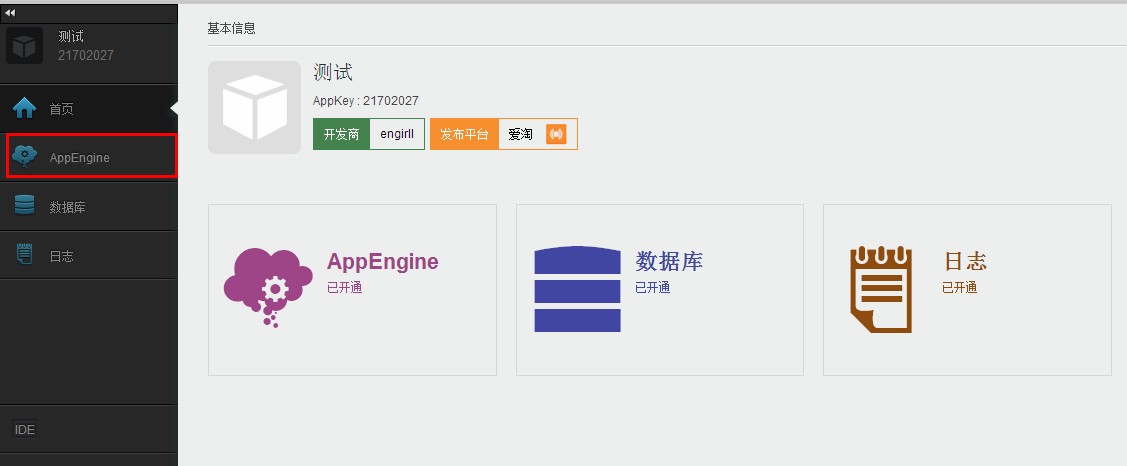Image resolution: width=1127 pixels, height=466 pixels.
Task: Click the orange 发布平台 label
Action: click(464, 134)
